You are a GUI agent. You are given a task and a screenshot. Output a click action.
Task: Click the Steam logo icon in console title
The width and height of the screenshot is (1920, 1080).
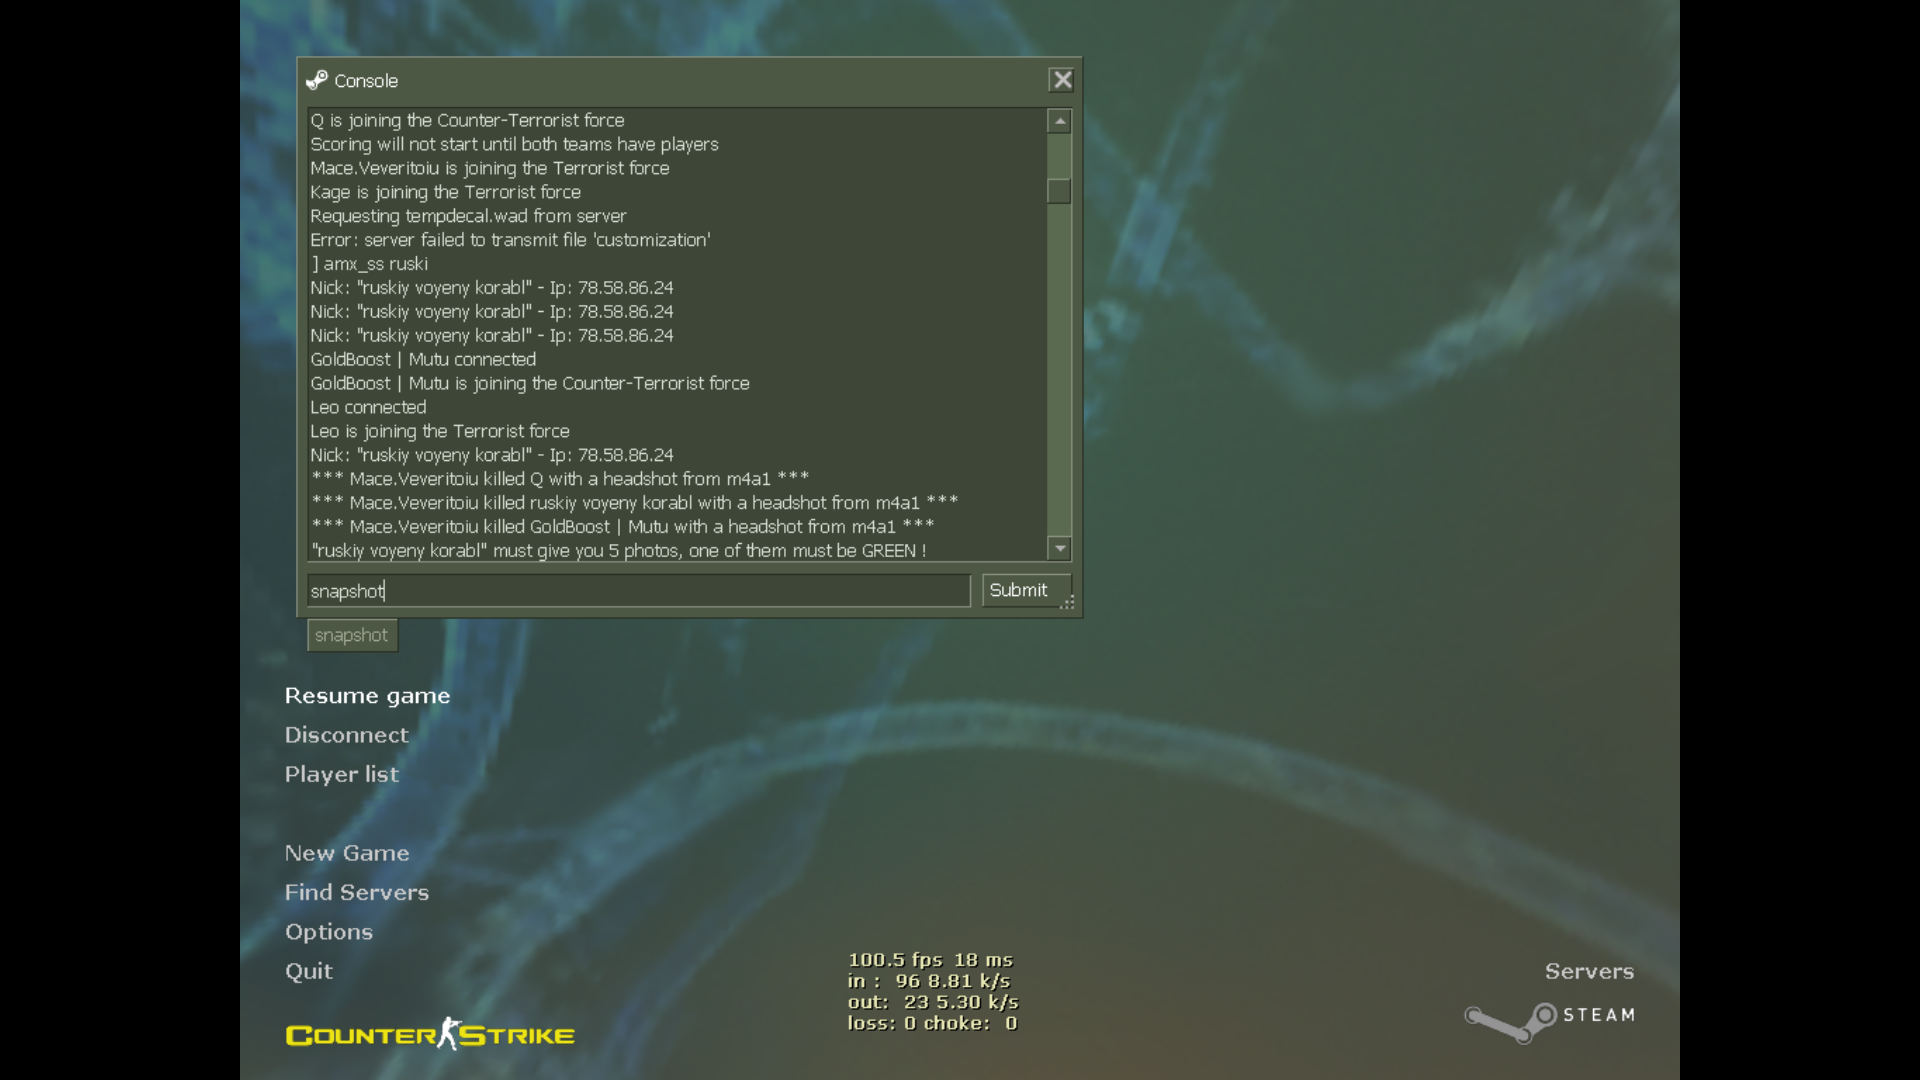317,80
